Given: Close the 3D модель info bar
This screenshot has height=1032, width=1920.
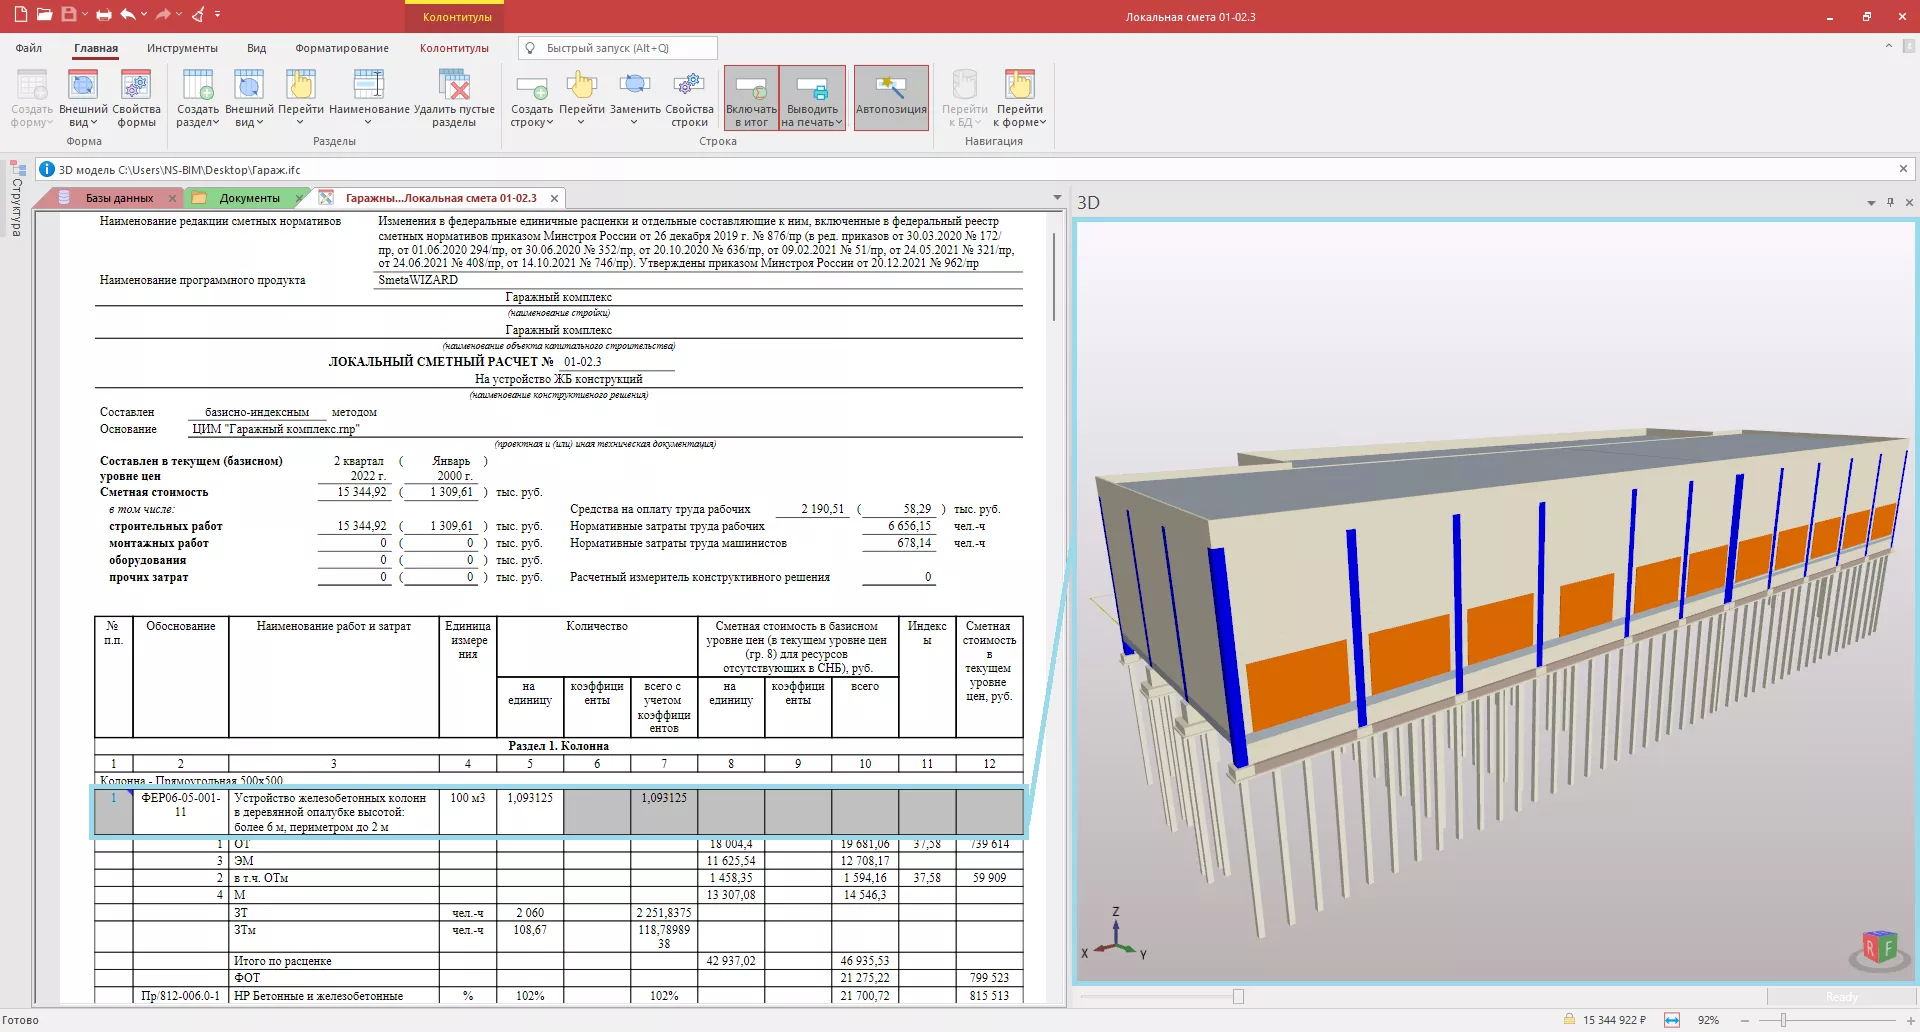Looking at the screenshot, I should tap(1903, 168).
